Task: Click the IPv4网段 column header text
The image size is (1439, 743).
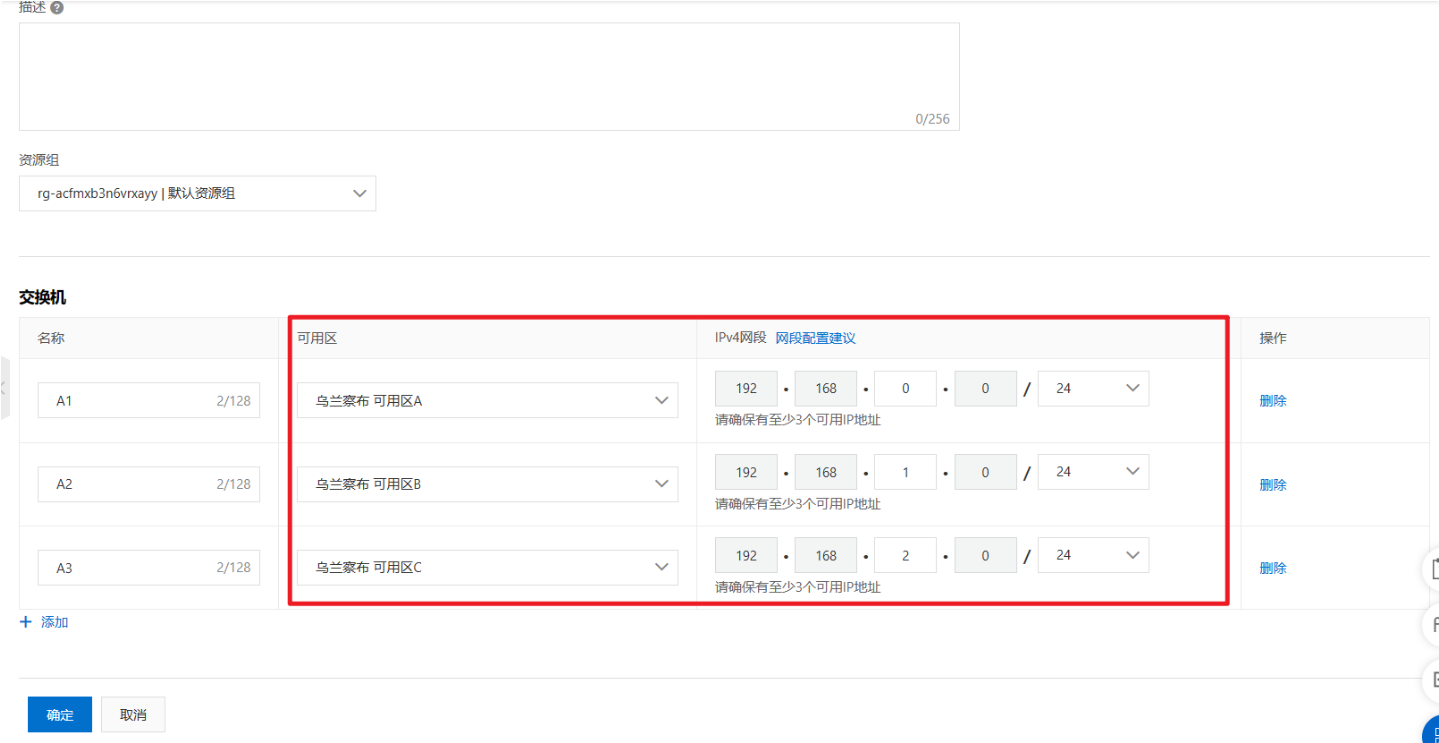Action: (x=741, y=338)
